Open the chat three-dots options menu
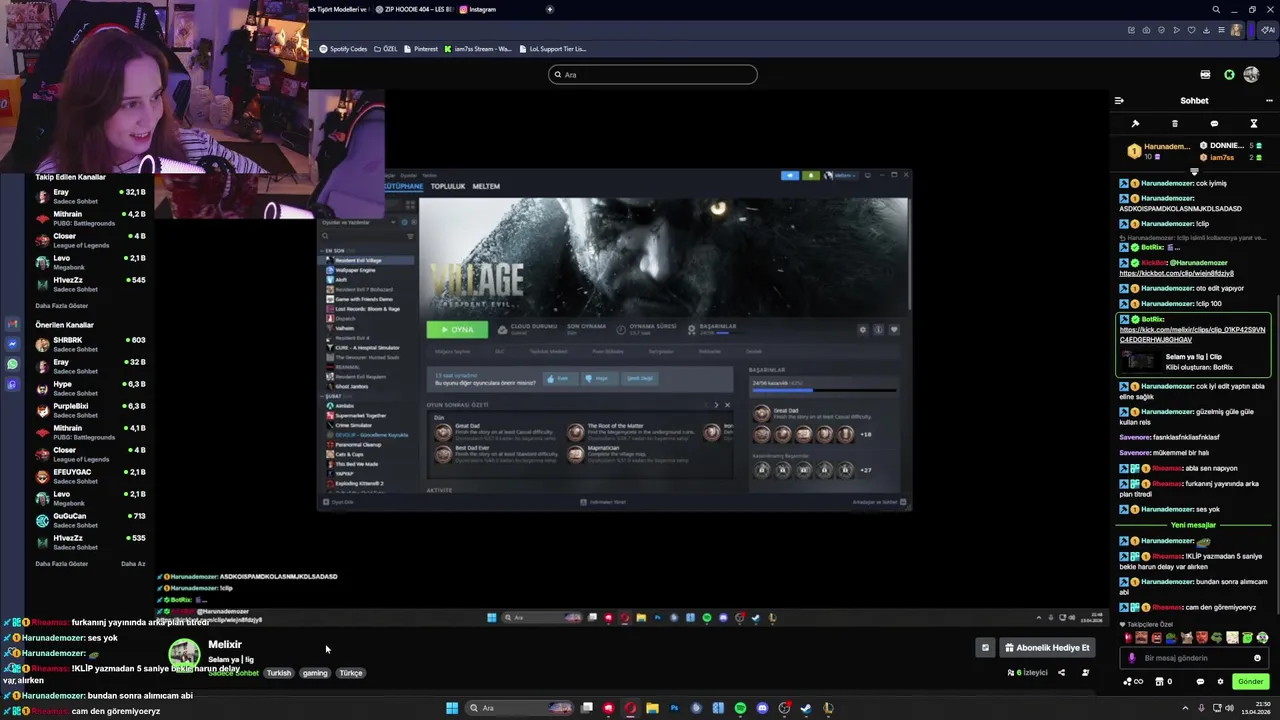Viewport: 1280px width, 720px height. point(1269,100)
